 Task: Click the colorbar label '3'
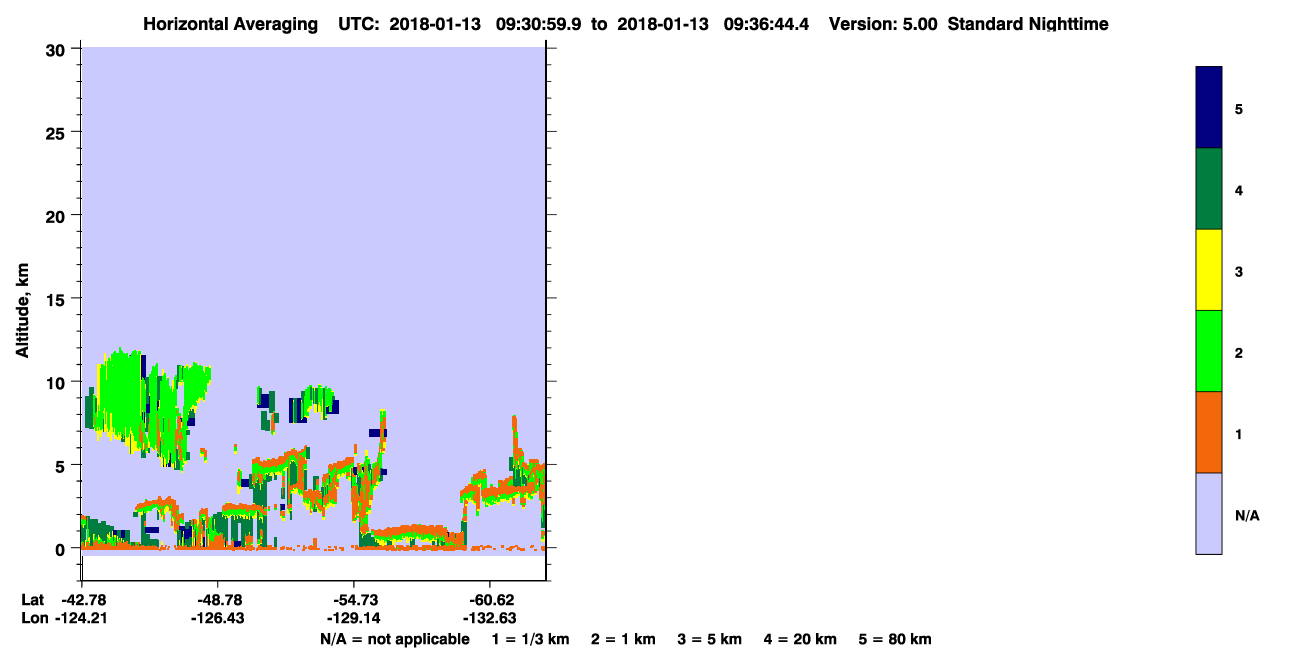pos(1239,271)
